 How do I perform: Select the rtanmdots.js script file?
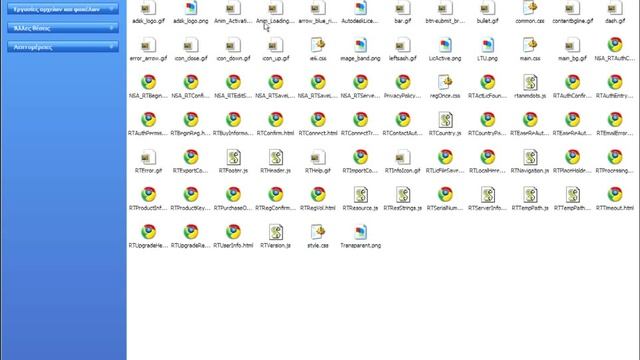click(x=530, y=82)
